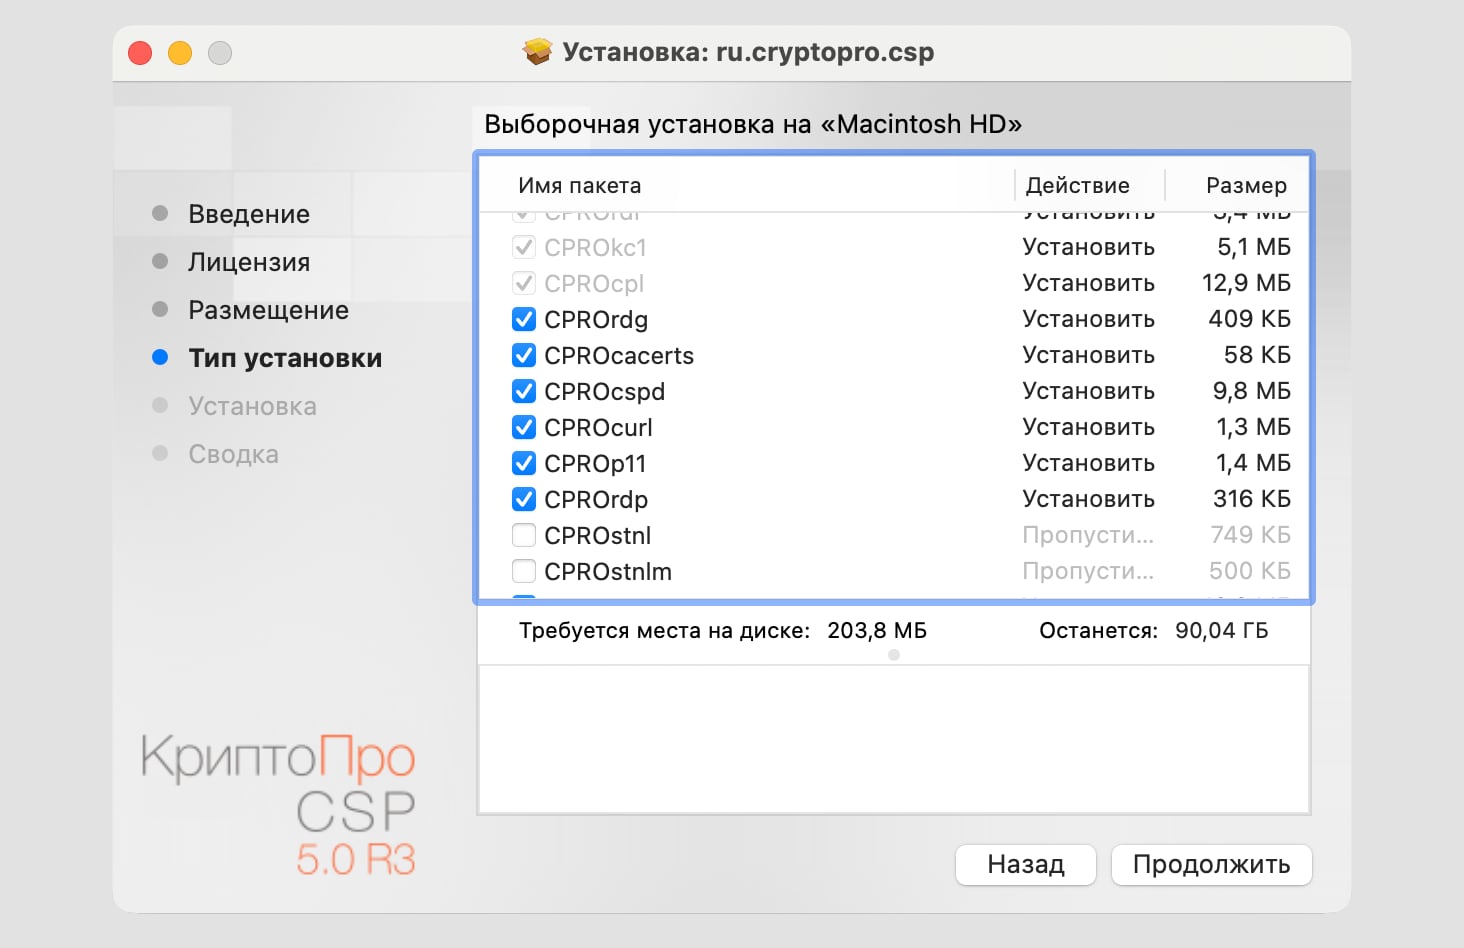The width and height of the screenshot is (1464, 948).
Task: Uncheck the CPROrdp package
Action: (524, 500)
